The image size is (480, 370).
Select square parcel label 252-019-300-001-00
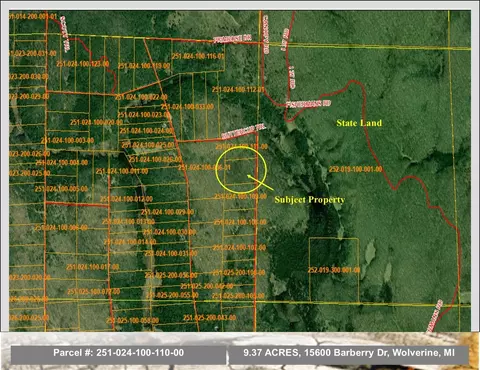[x=334, y=270]
